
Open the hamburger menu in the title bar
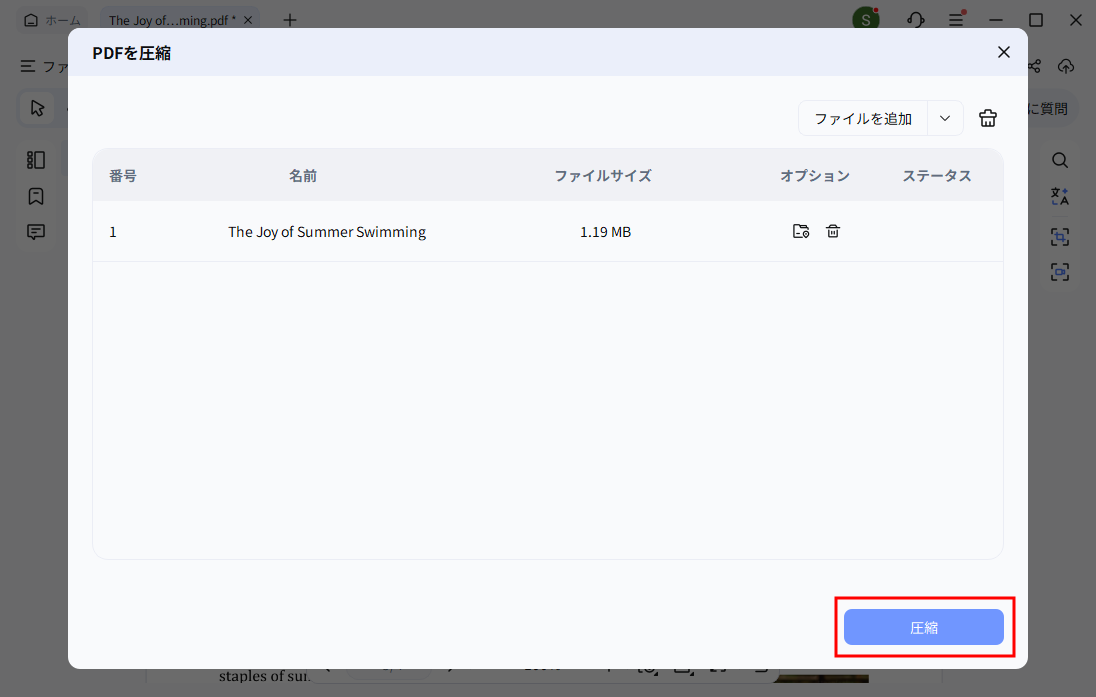956,20
